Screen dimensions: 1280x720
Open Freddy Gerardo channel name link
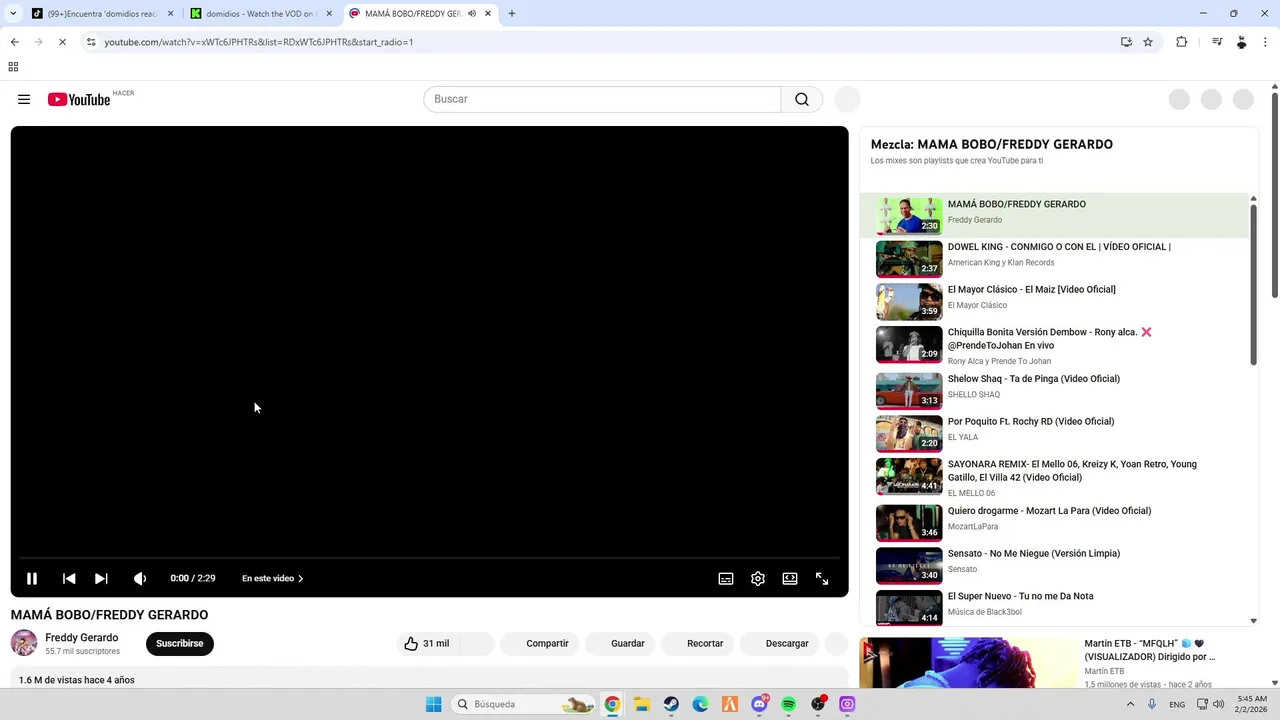[x=81, y=637]
